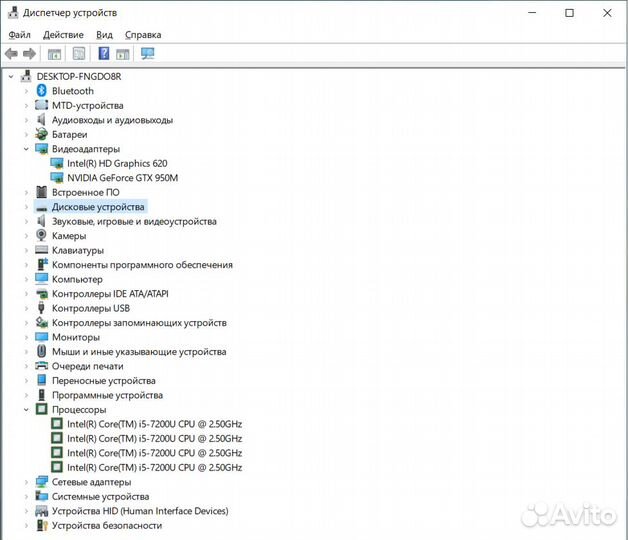This screenshot has width=628, height=540.
Task: Click the Сетевые адаптеры network icon
Action: pyautogui.click(x=41, y=482)
